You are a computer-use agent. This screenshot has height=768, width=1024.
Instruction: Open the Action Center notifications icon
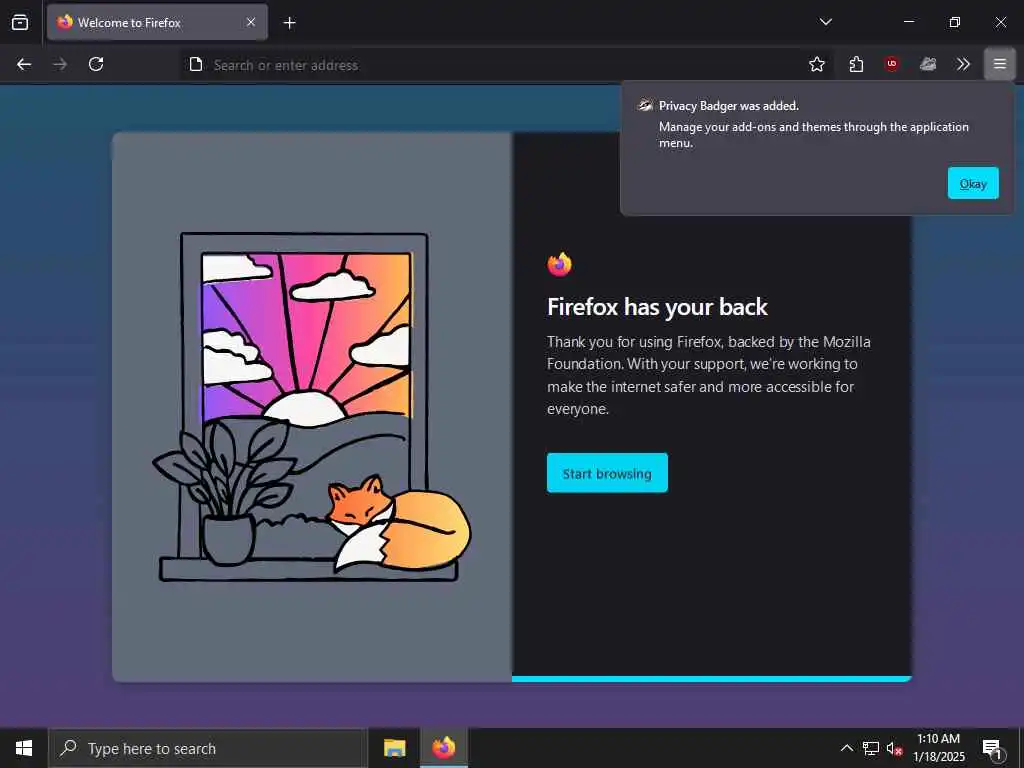992,749
